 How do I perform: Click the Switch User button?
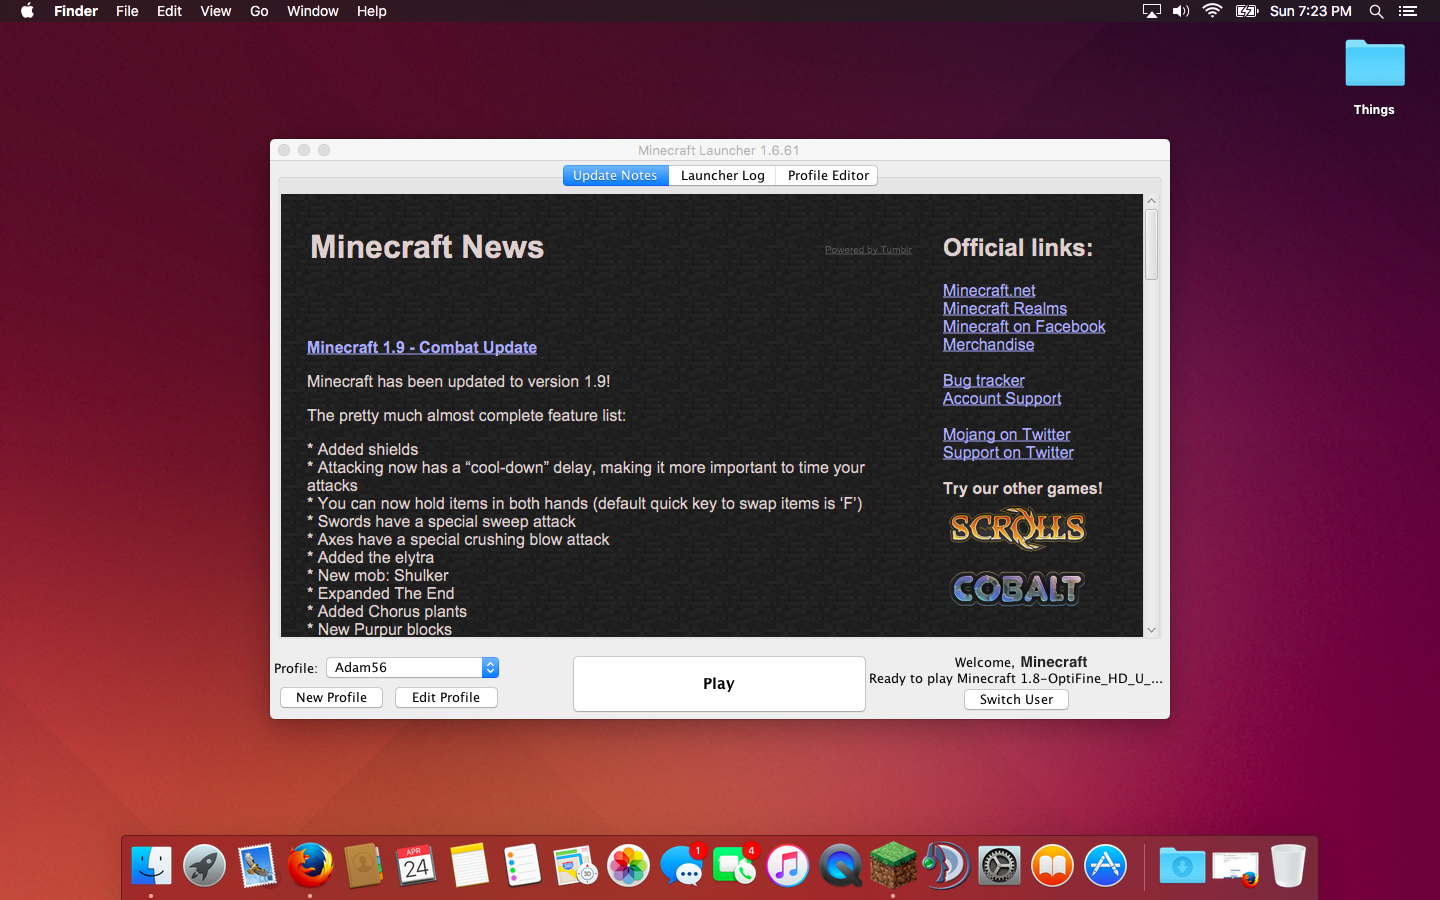pyautogui.click(x=1016, y=699)
